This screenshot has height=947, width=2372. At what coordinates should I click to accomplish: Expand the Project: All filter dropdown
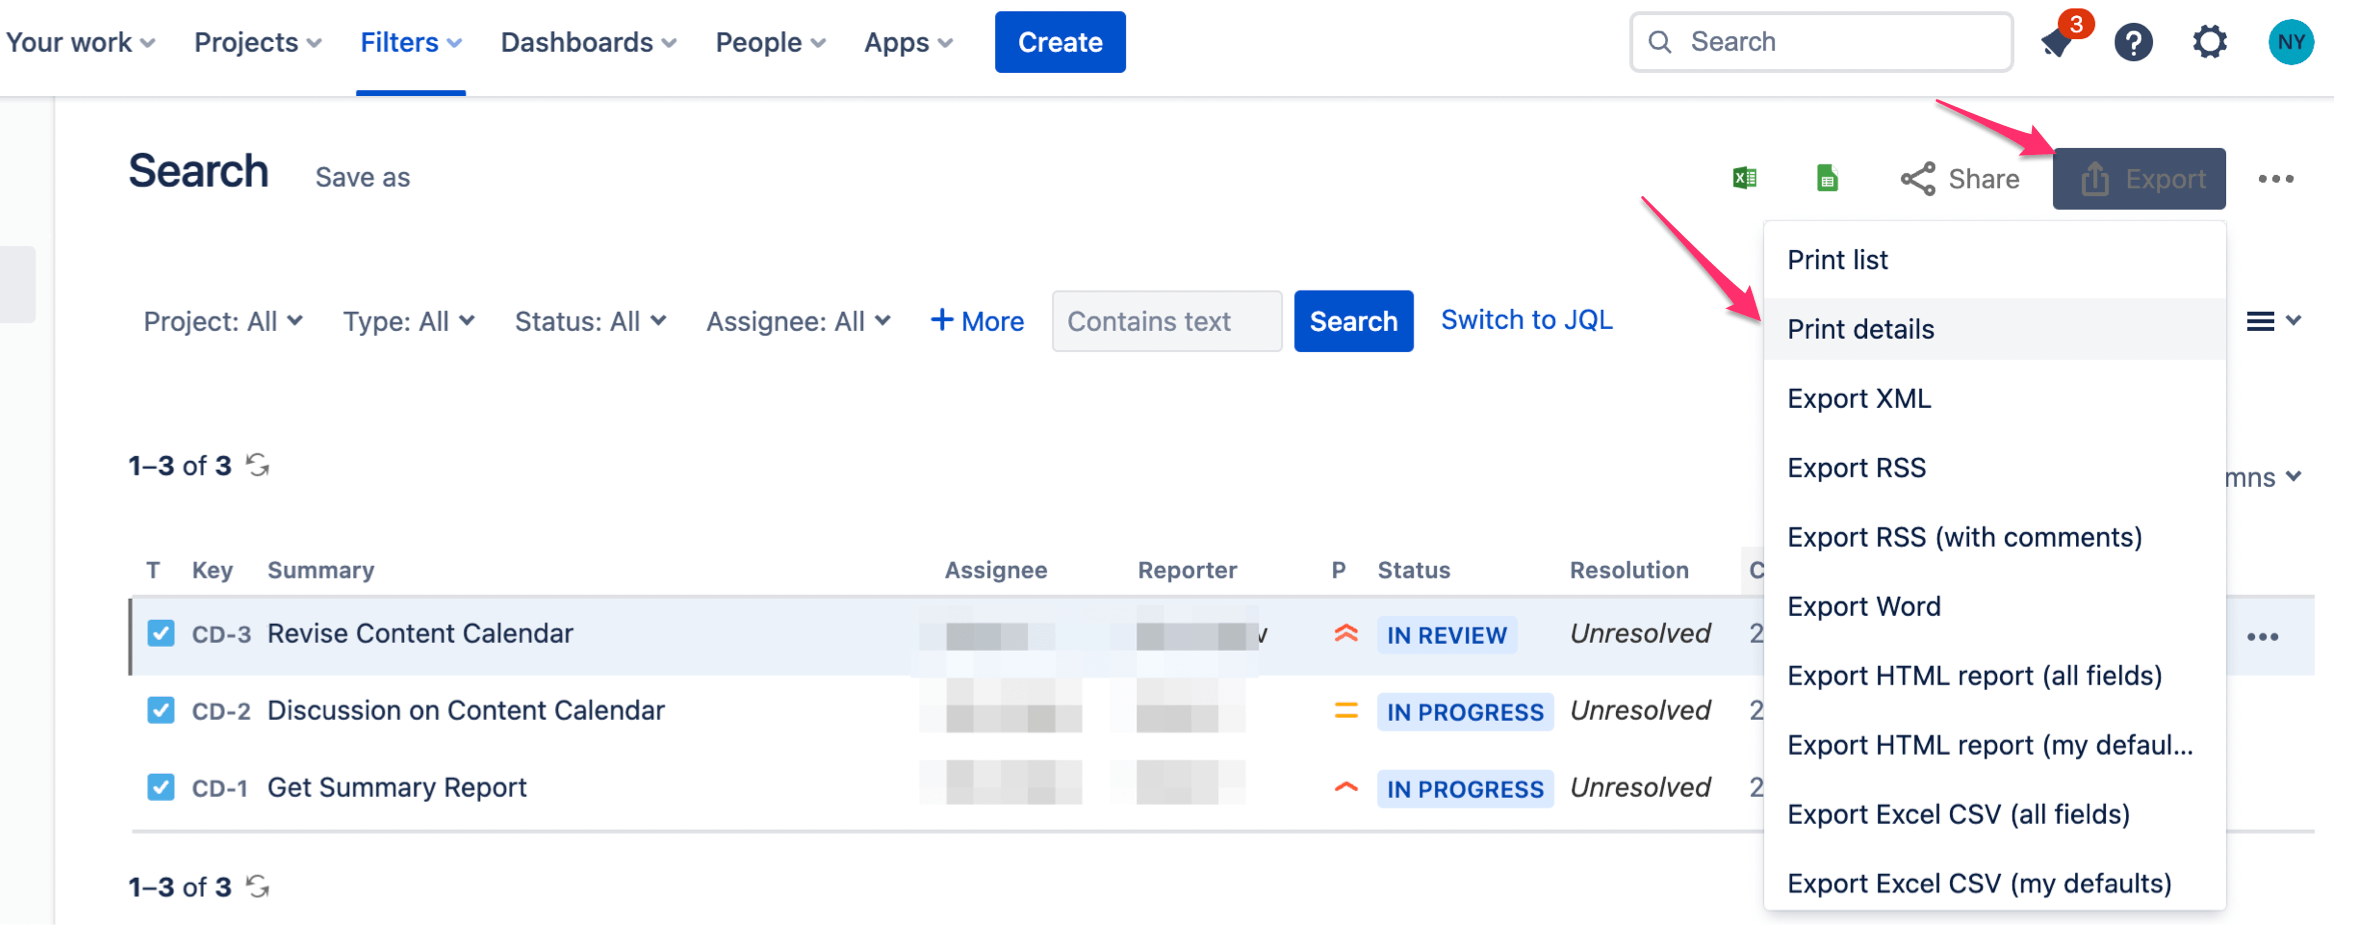tap(223, 321)
